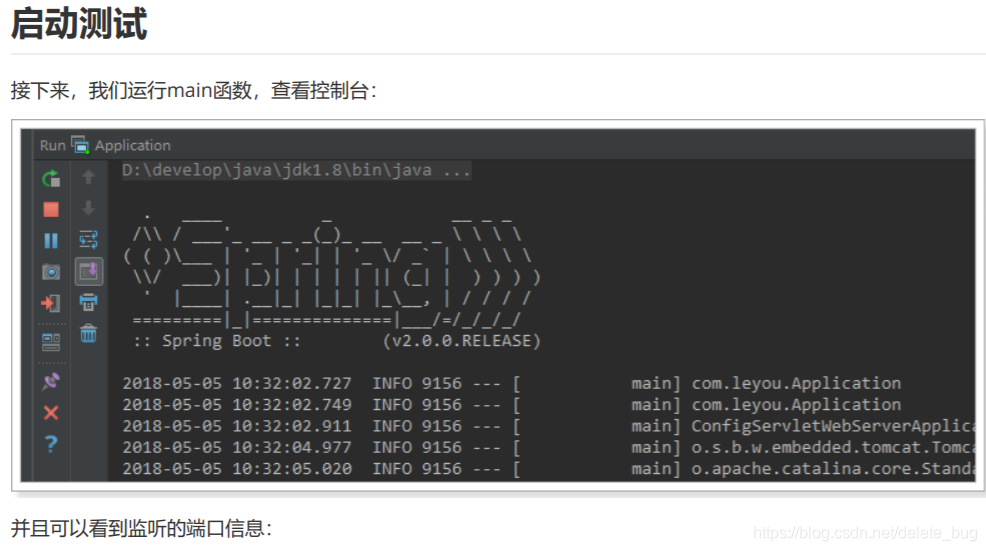Screen dimensions: 986x551
Task: Click the up stack trace arrow
Action: pyautogui.click(x=89, y=177)
